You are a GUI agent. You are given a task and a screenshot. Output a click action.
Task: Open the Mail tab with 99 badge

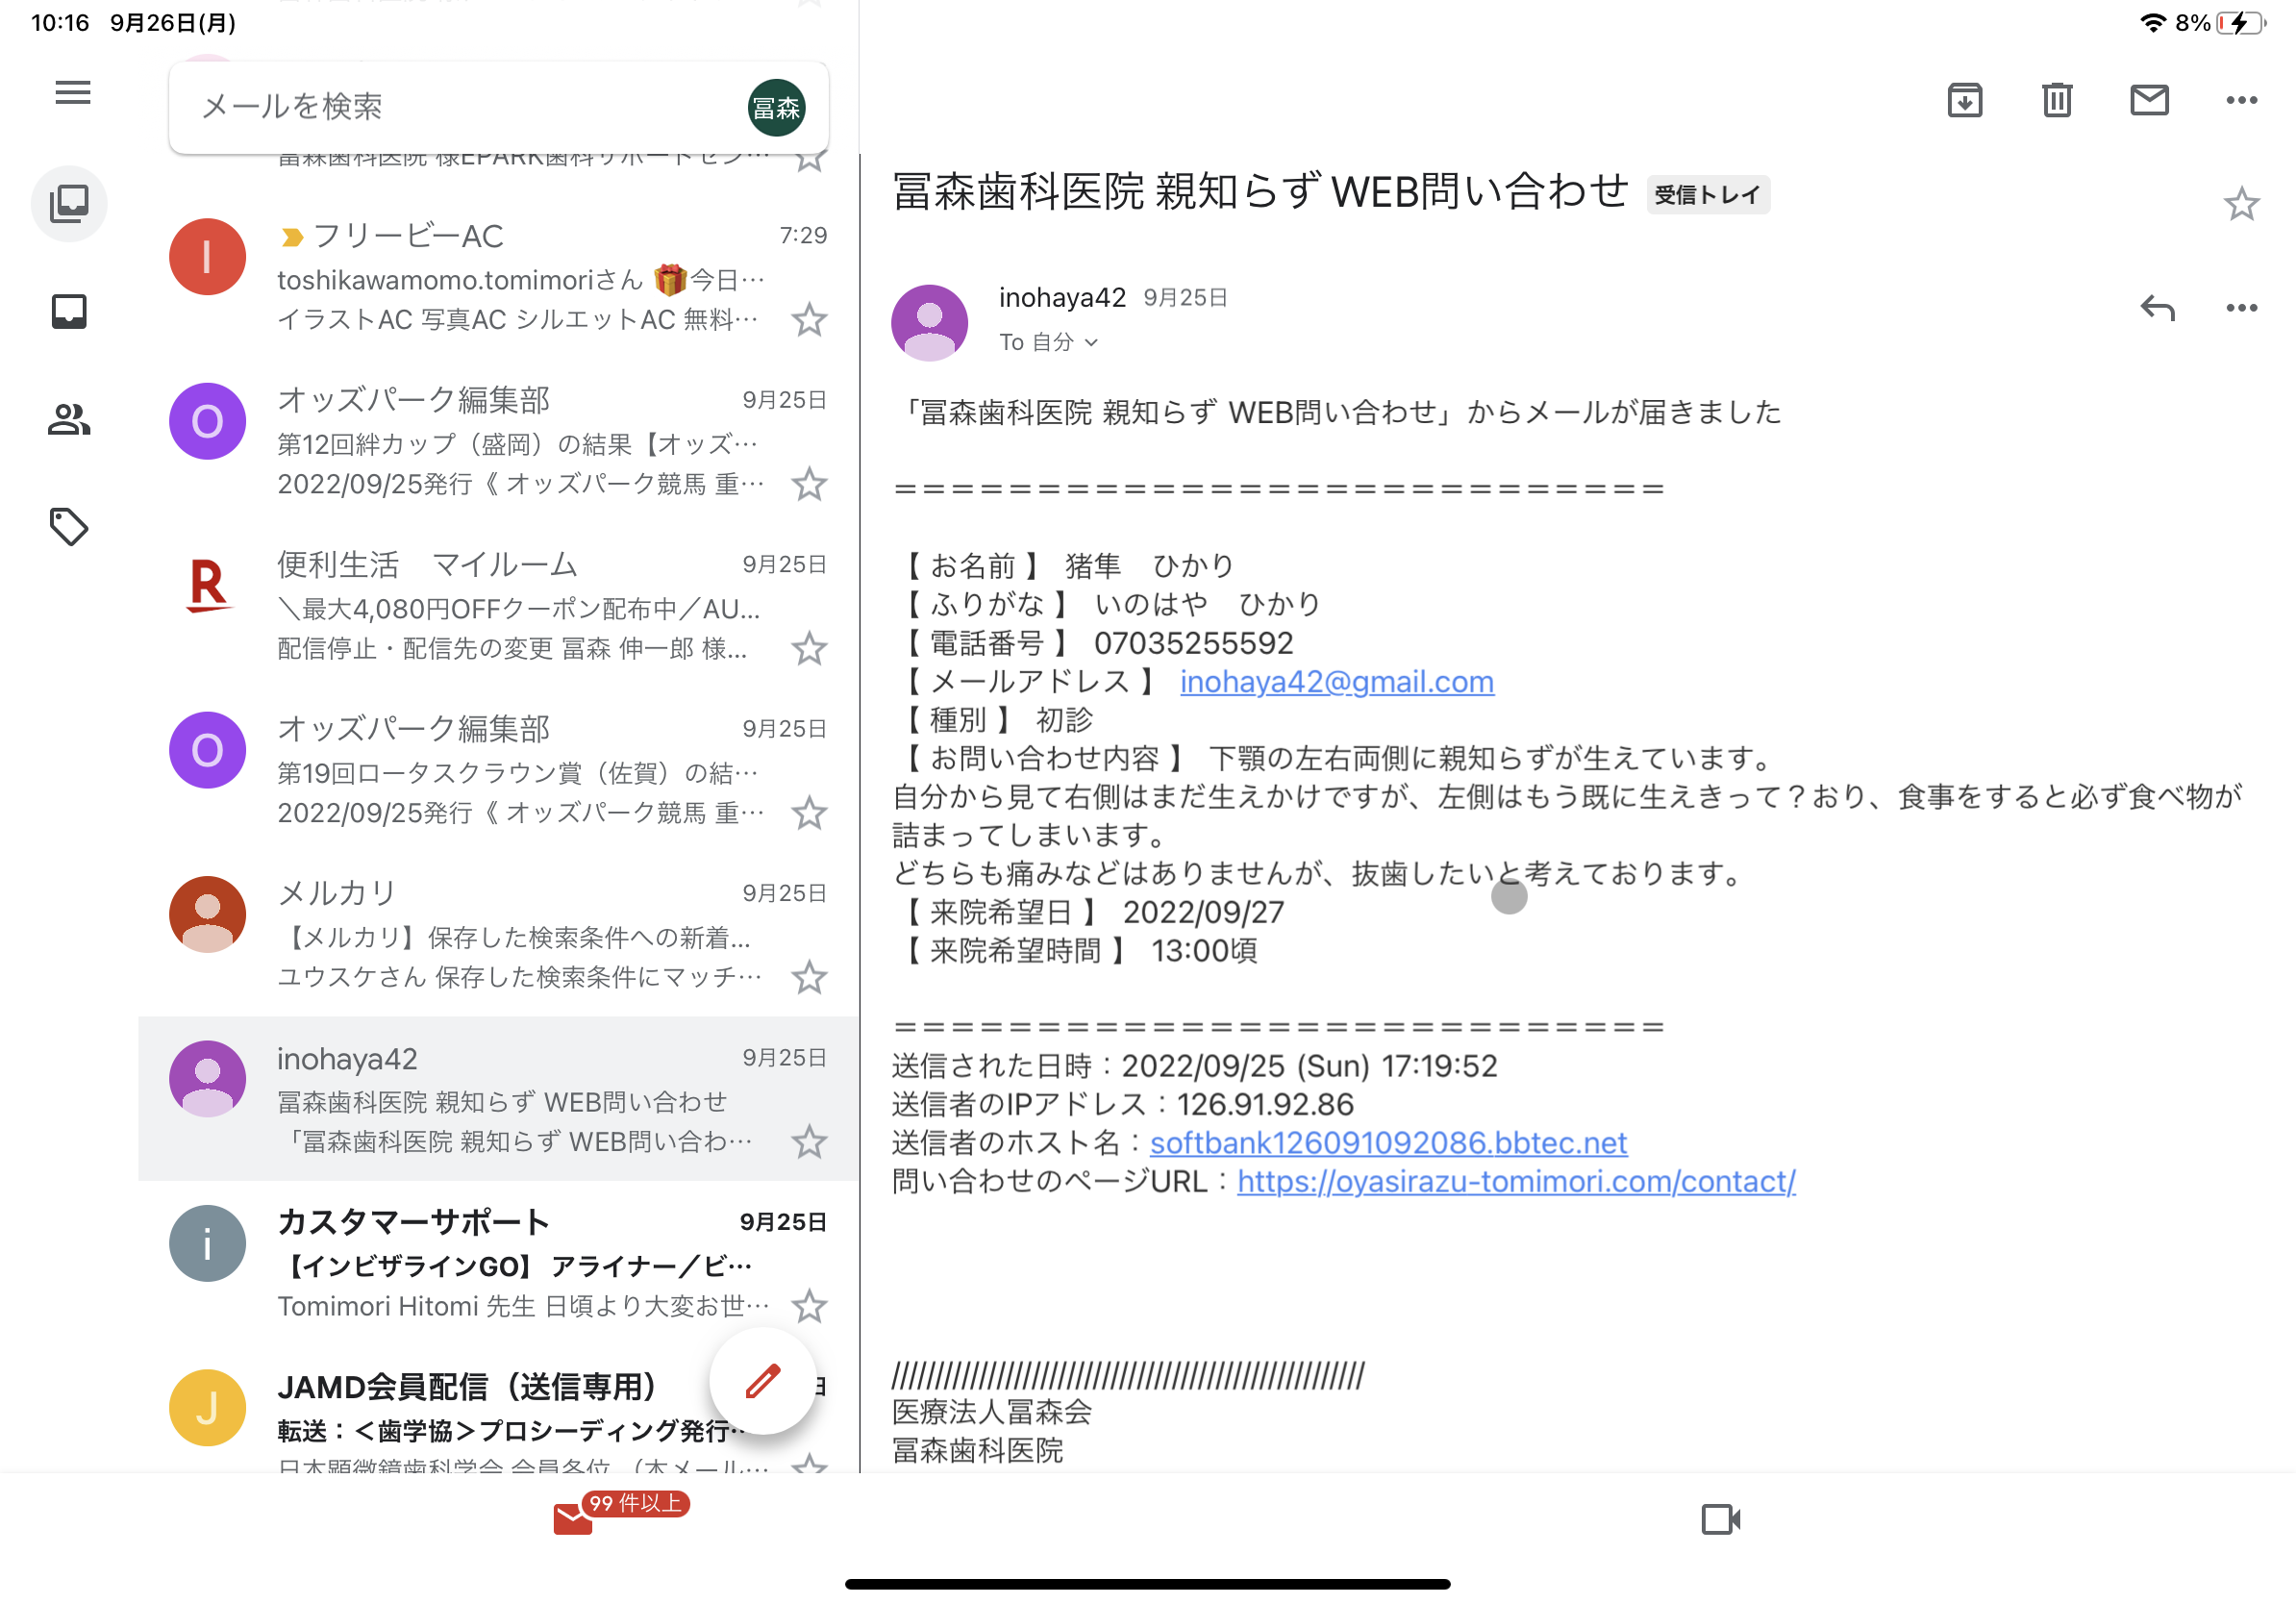tap(574, 1519)
